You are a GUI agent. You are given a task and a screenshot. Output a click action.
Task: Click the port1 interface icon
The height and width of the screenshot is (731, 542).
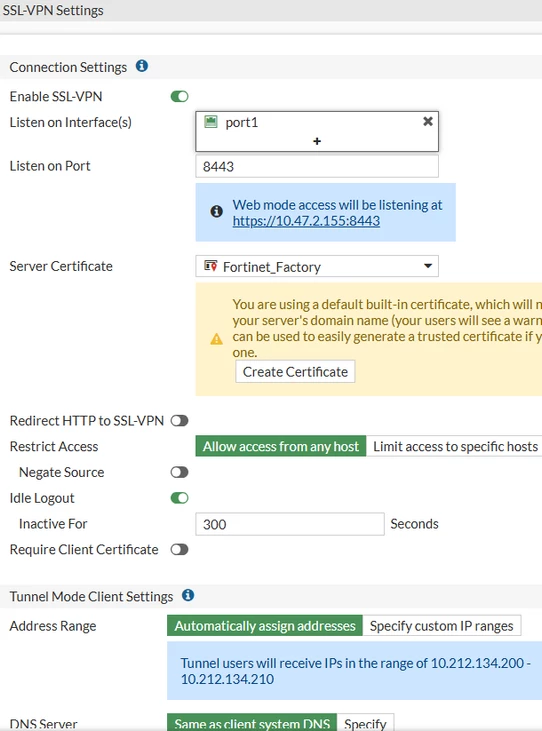point(211,122)
